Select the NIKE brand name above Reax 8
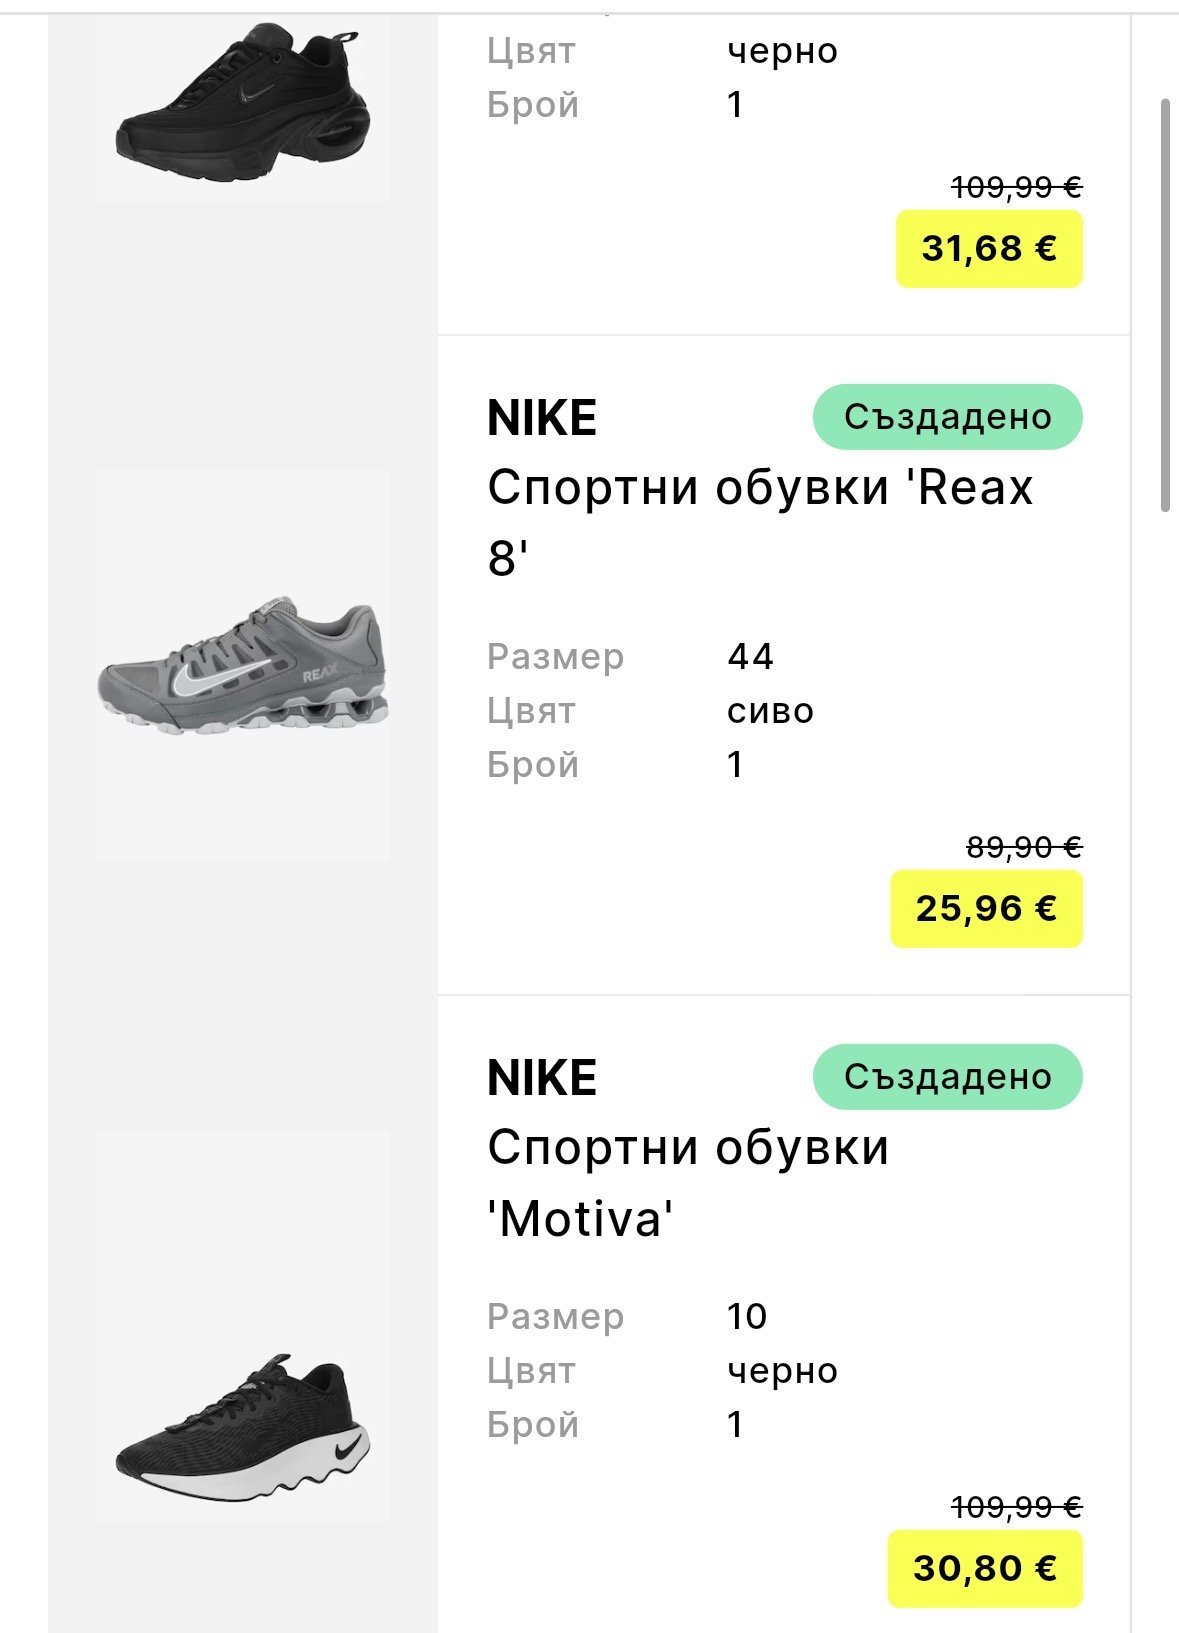Viewport: 1179px width, 1633px height. [542, 418]
